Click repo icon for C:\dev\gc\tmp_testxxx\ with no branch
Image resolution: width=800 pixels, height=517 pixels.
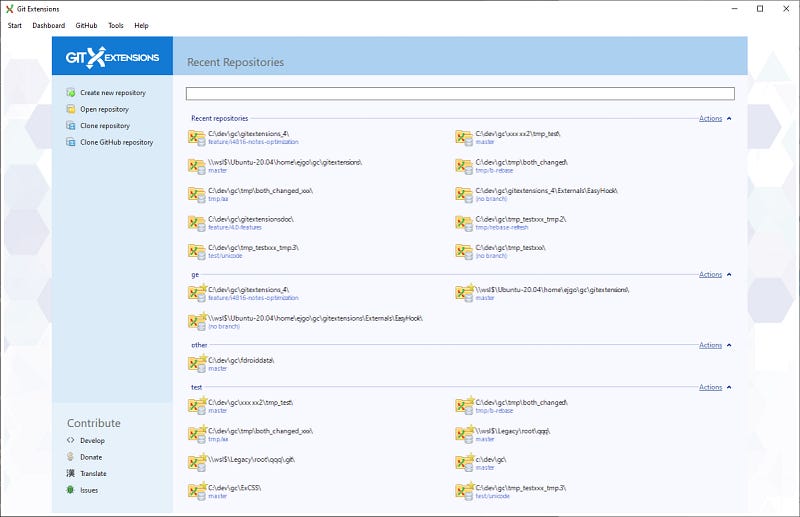[x=464, y=252]
